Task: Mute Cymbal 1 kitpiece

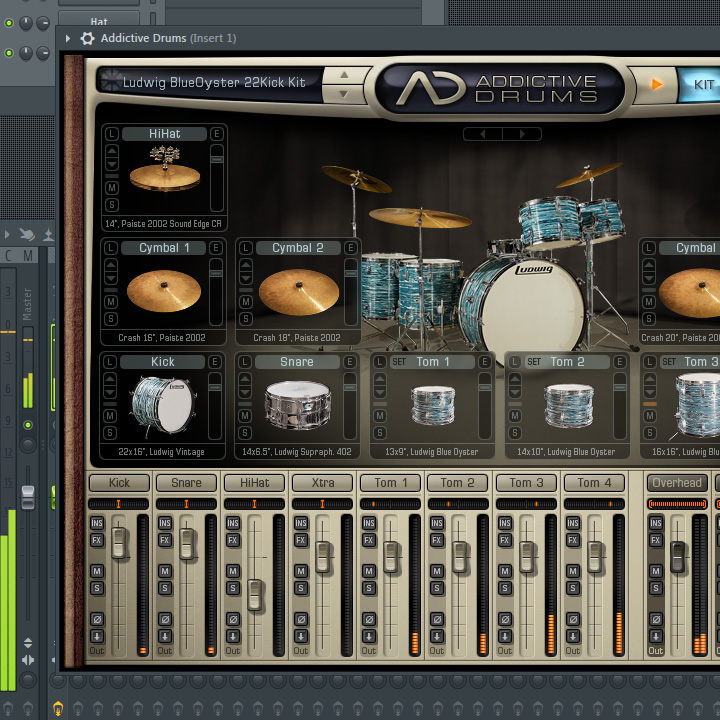Action: click(111, 302)
